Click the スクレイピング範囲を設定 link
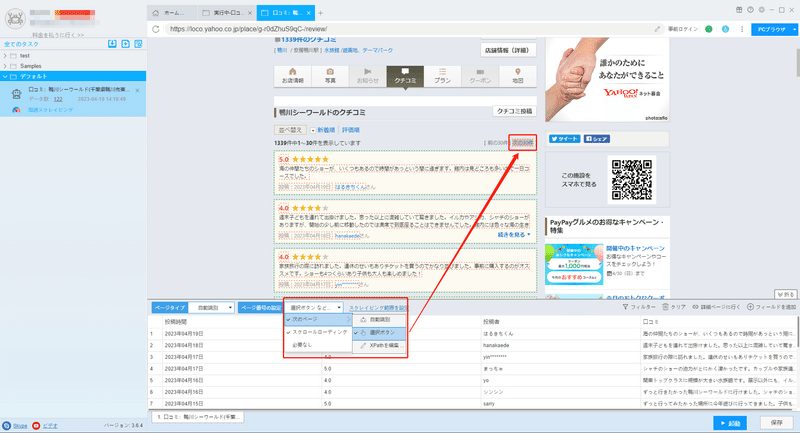The width and height of the screenshot is (800, 433). 379,308
